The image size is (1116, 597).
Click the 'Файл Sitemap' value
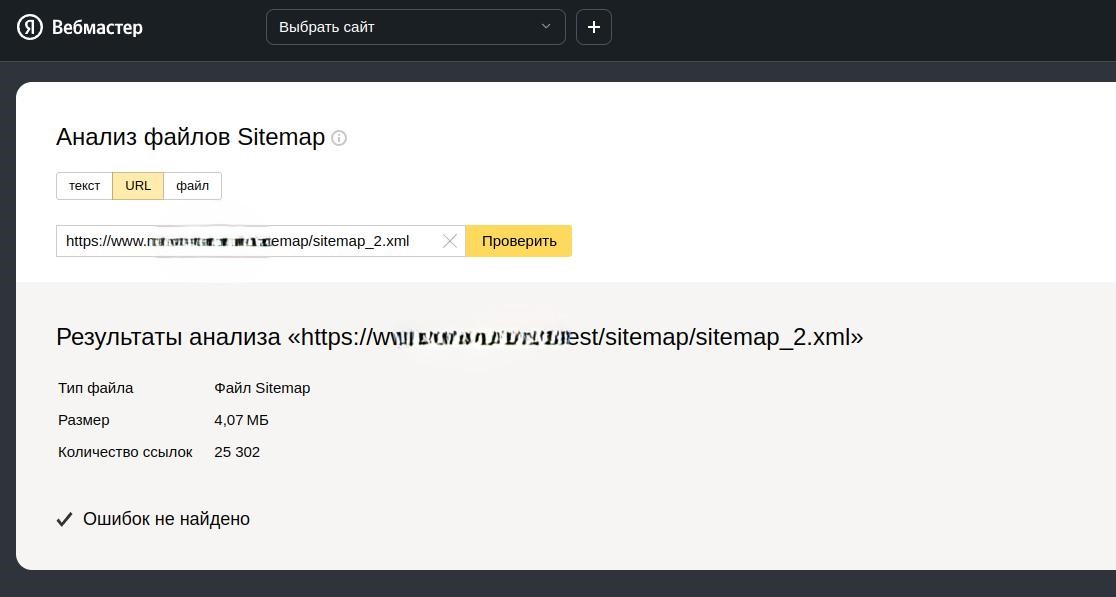262,388
